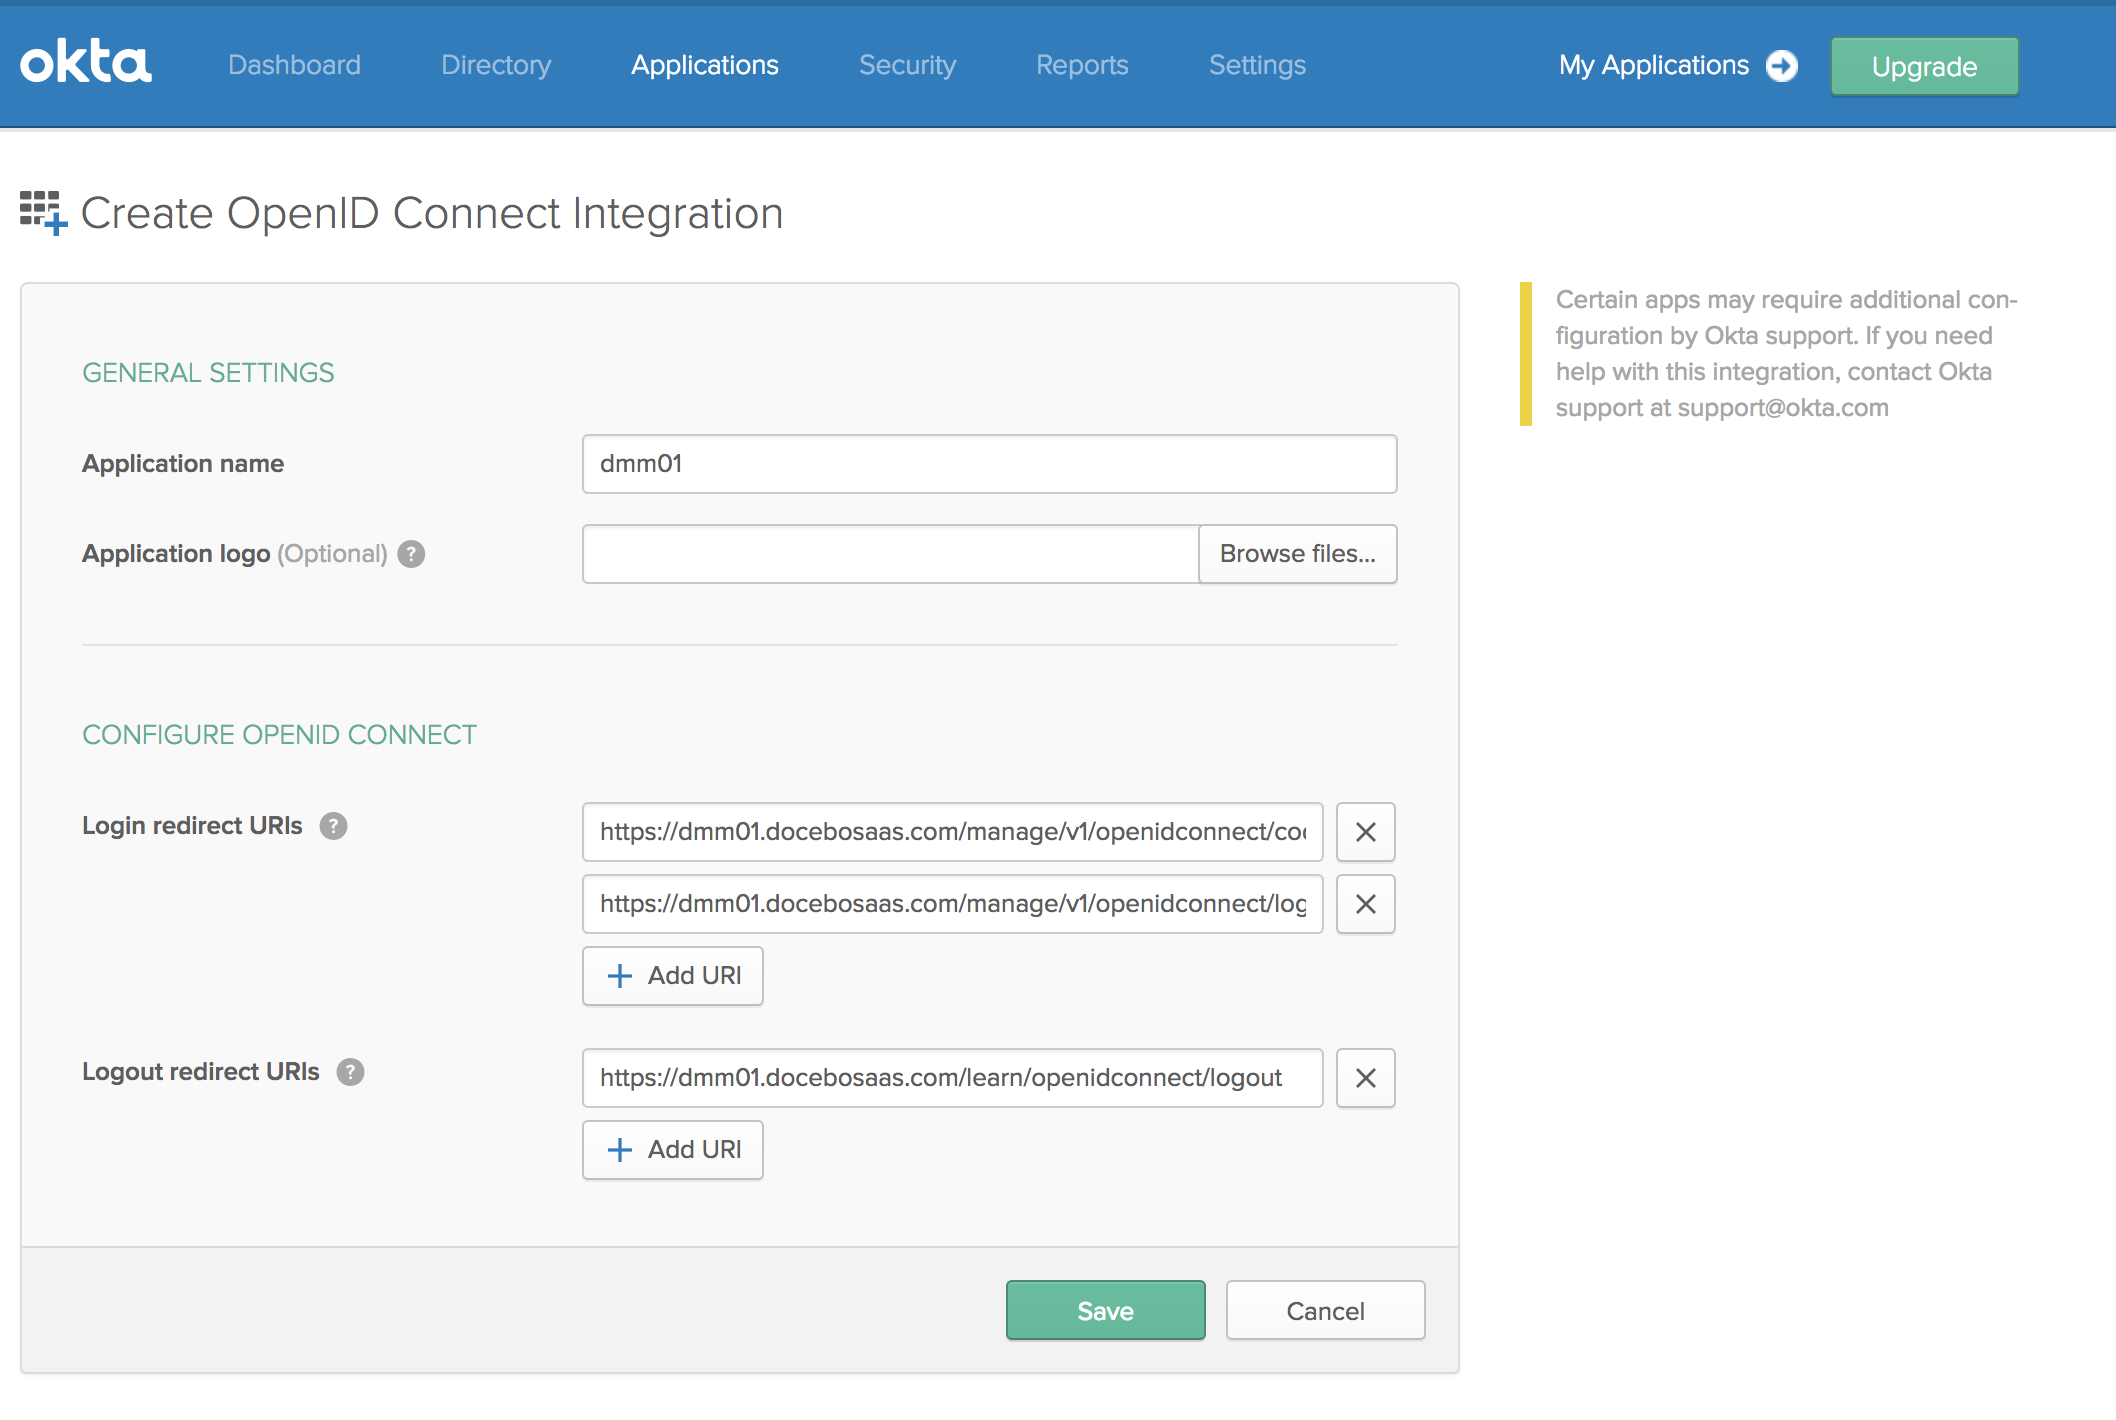Click the GENERAL SETTINGS section heading
Image resolution: width=2116 pixels, height=1420 pixels.
coord(208,373)
